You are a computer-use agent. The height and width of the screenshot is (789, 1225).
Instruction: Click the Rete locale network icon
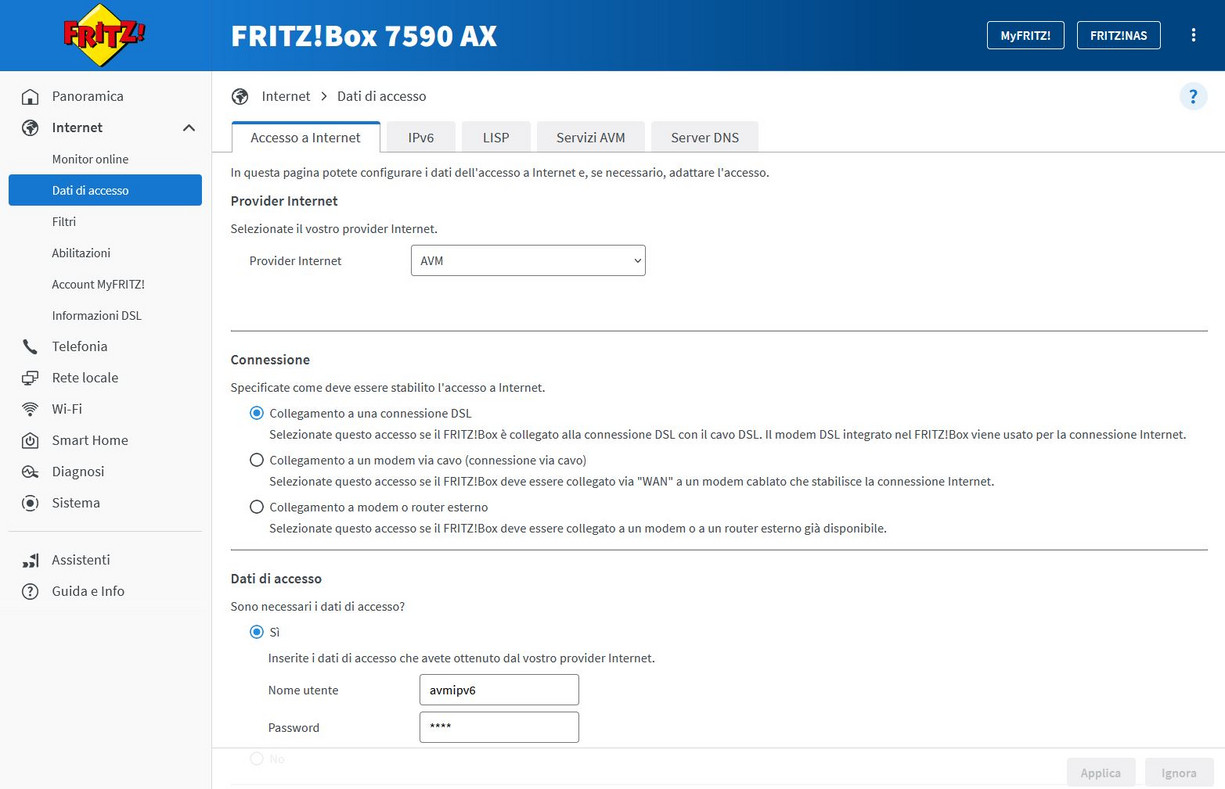(31, 378)
